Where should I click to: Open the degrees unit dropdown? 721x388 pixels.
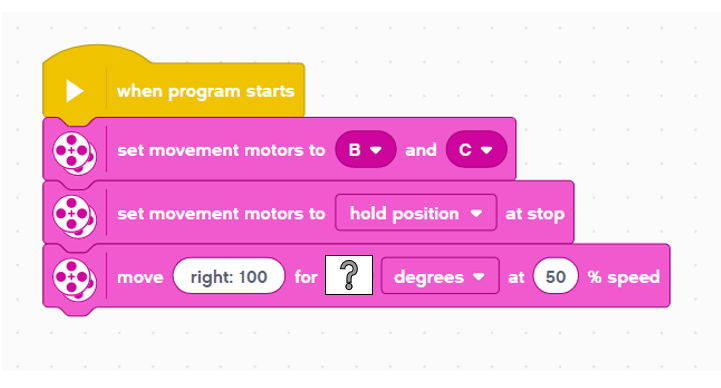point(440,276)
